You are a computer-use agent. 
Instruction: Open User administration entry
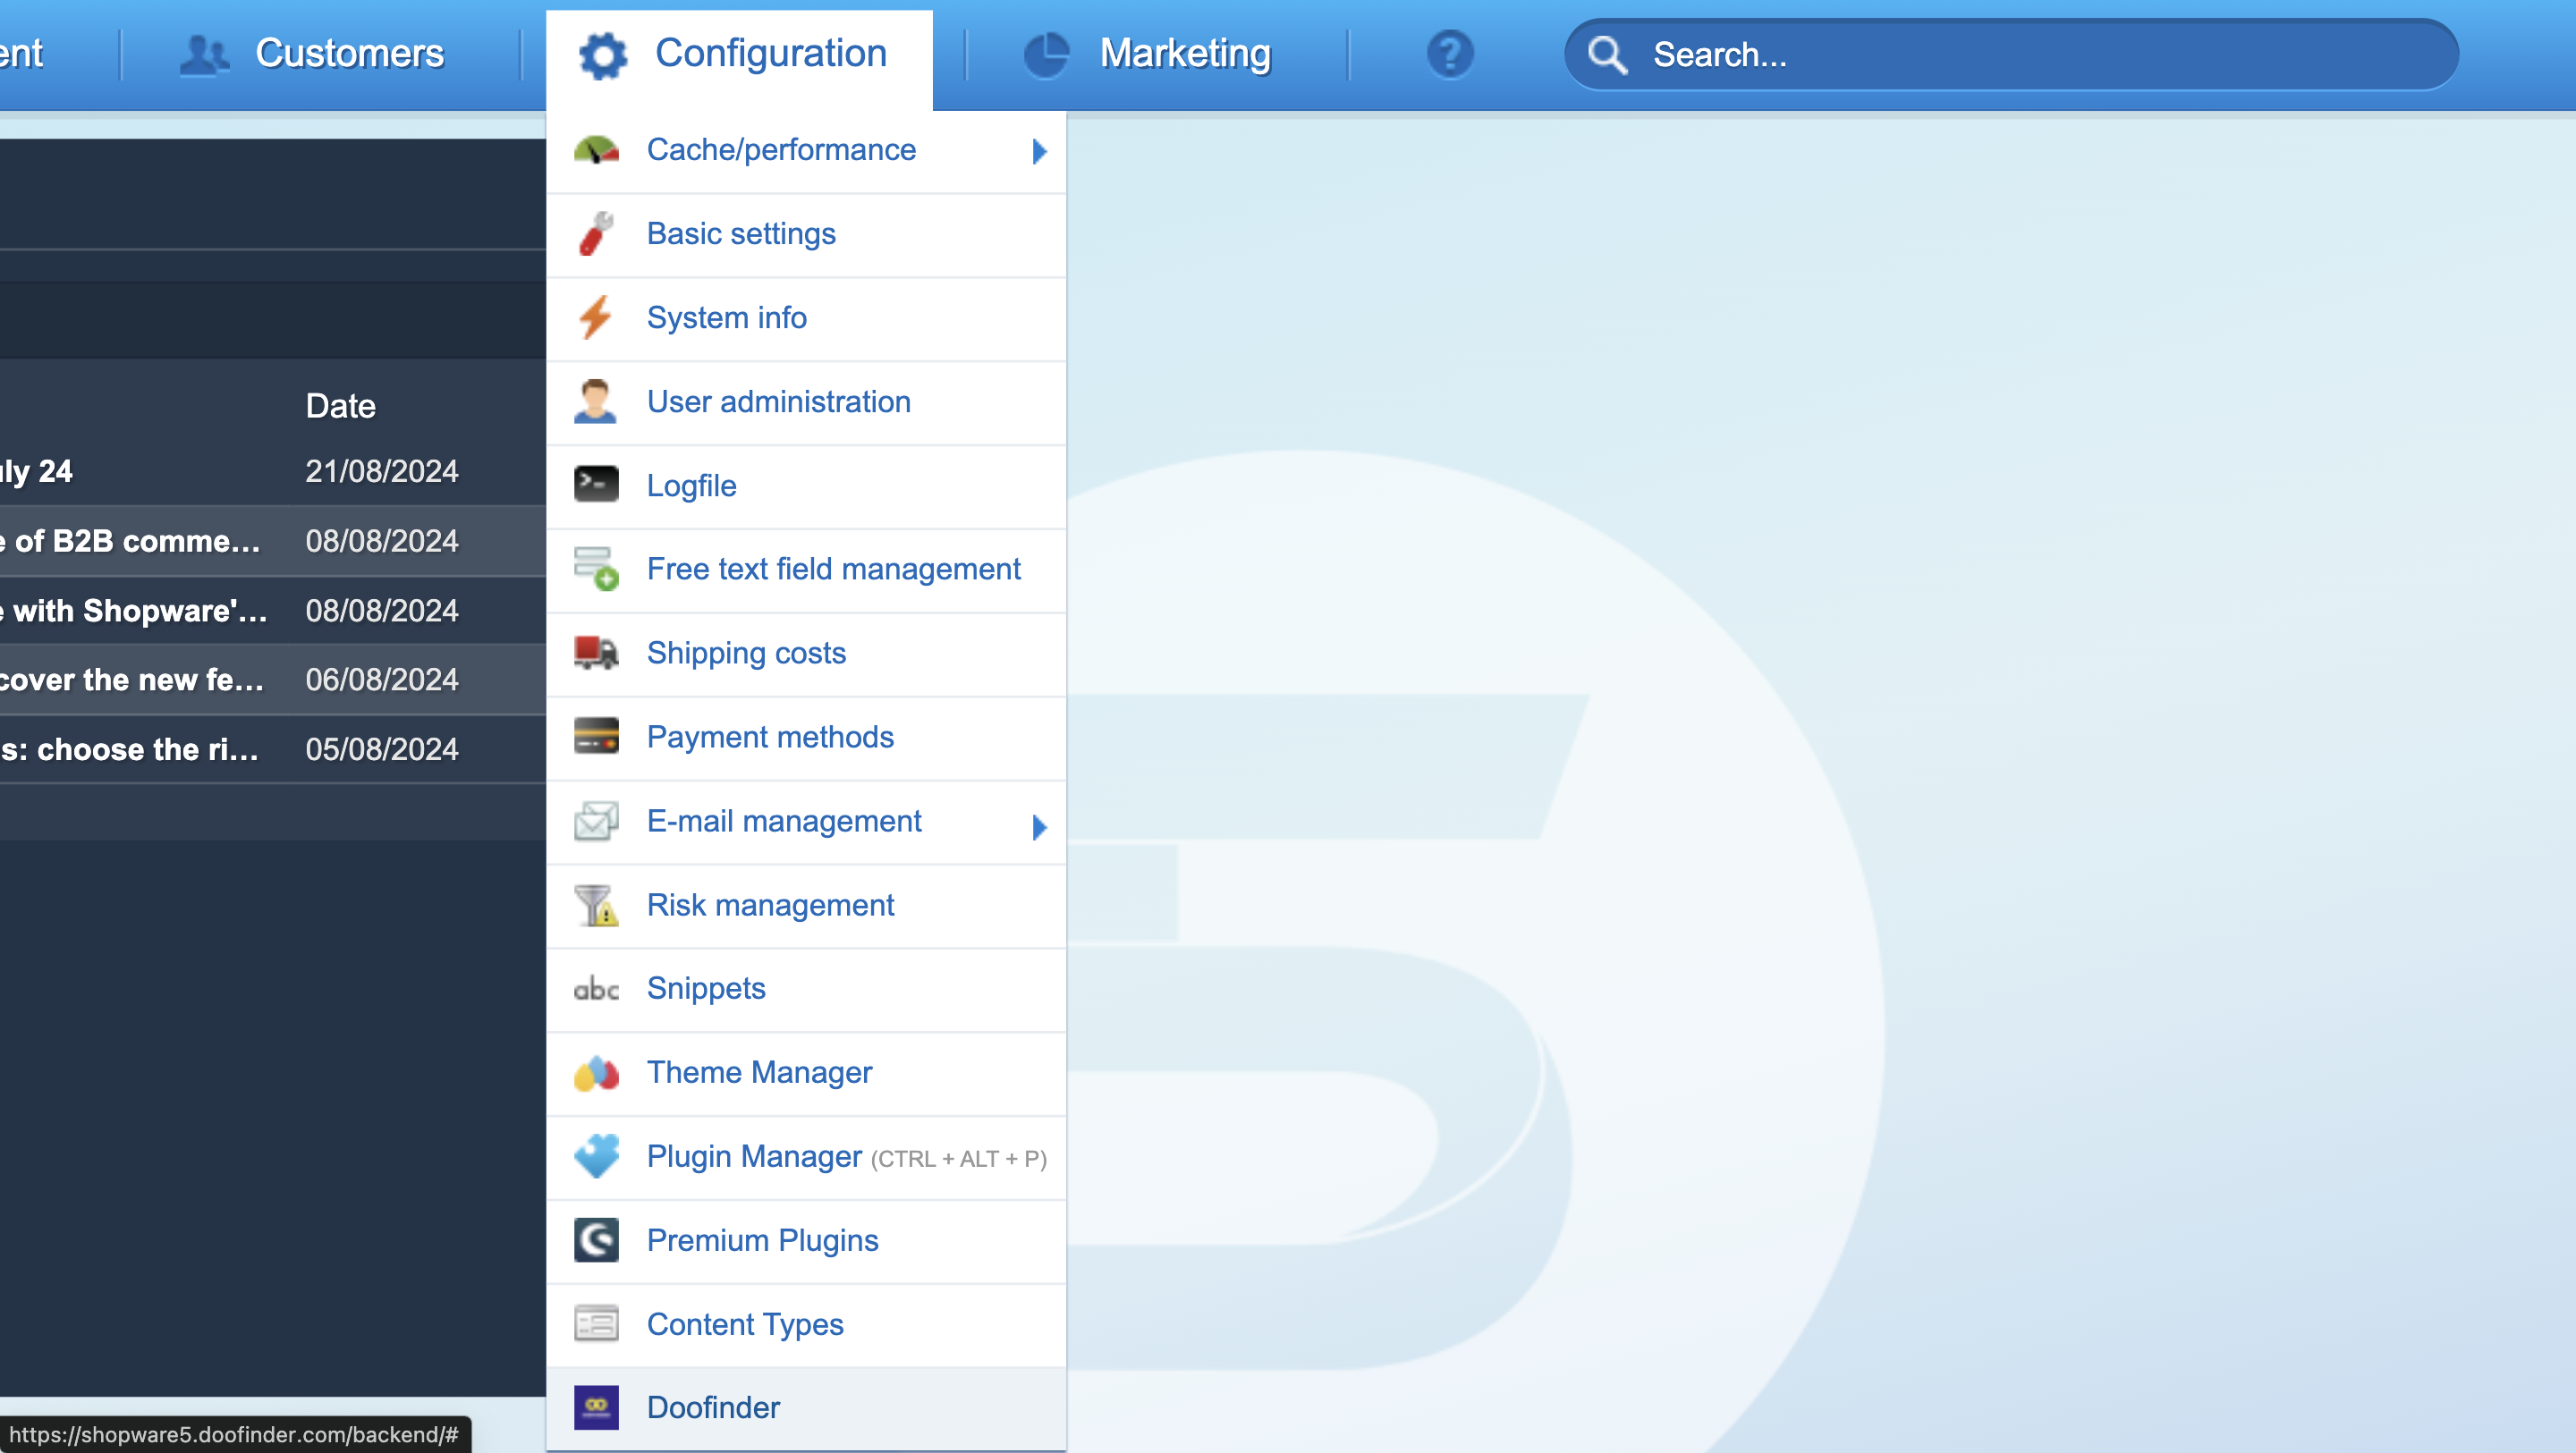tap(806, 402)
